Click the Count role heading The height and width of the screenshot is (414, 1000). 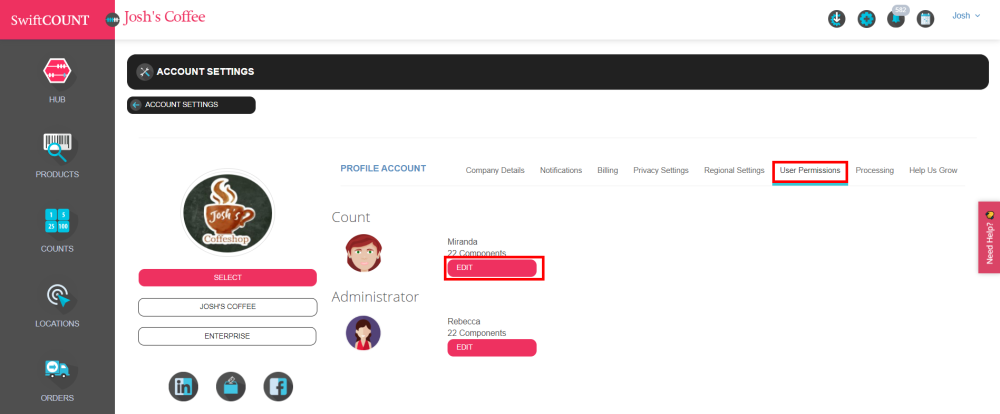point(351,218)
